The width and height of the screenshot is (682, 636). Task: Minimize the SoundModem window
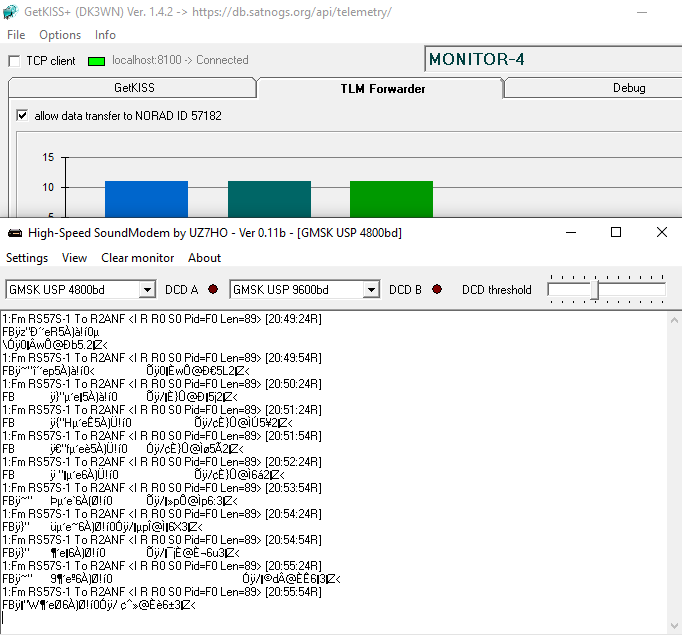(x=571, y=233)
